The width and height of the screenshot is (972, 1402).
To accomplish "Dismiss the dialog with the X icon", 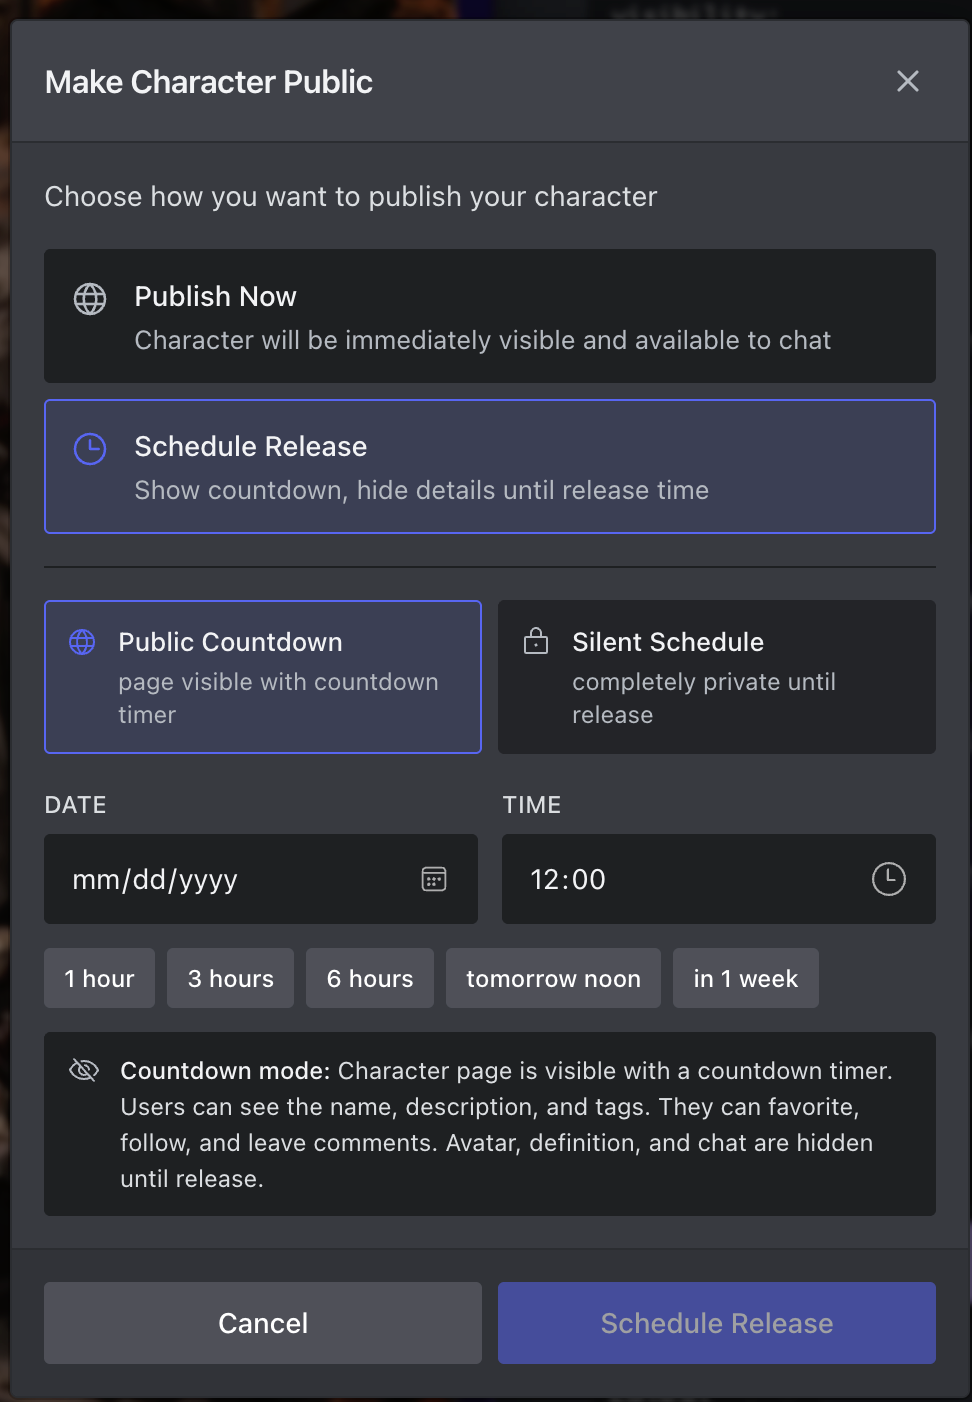I will click(907, 81).
